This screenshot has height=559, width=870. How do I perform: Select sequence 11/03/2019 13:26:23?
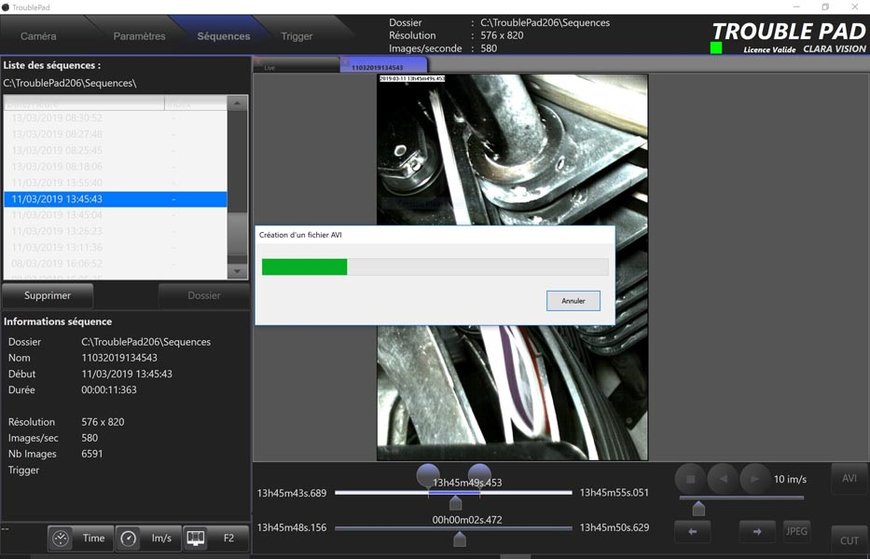tap(115, 231)
